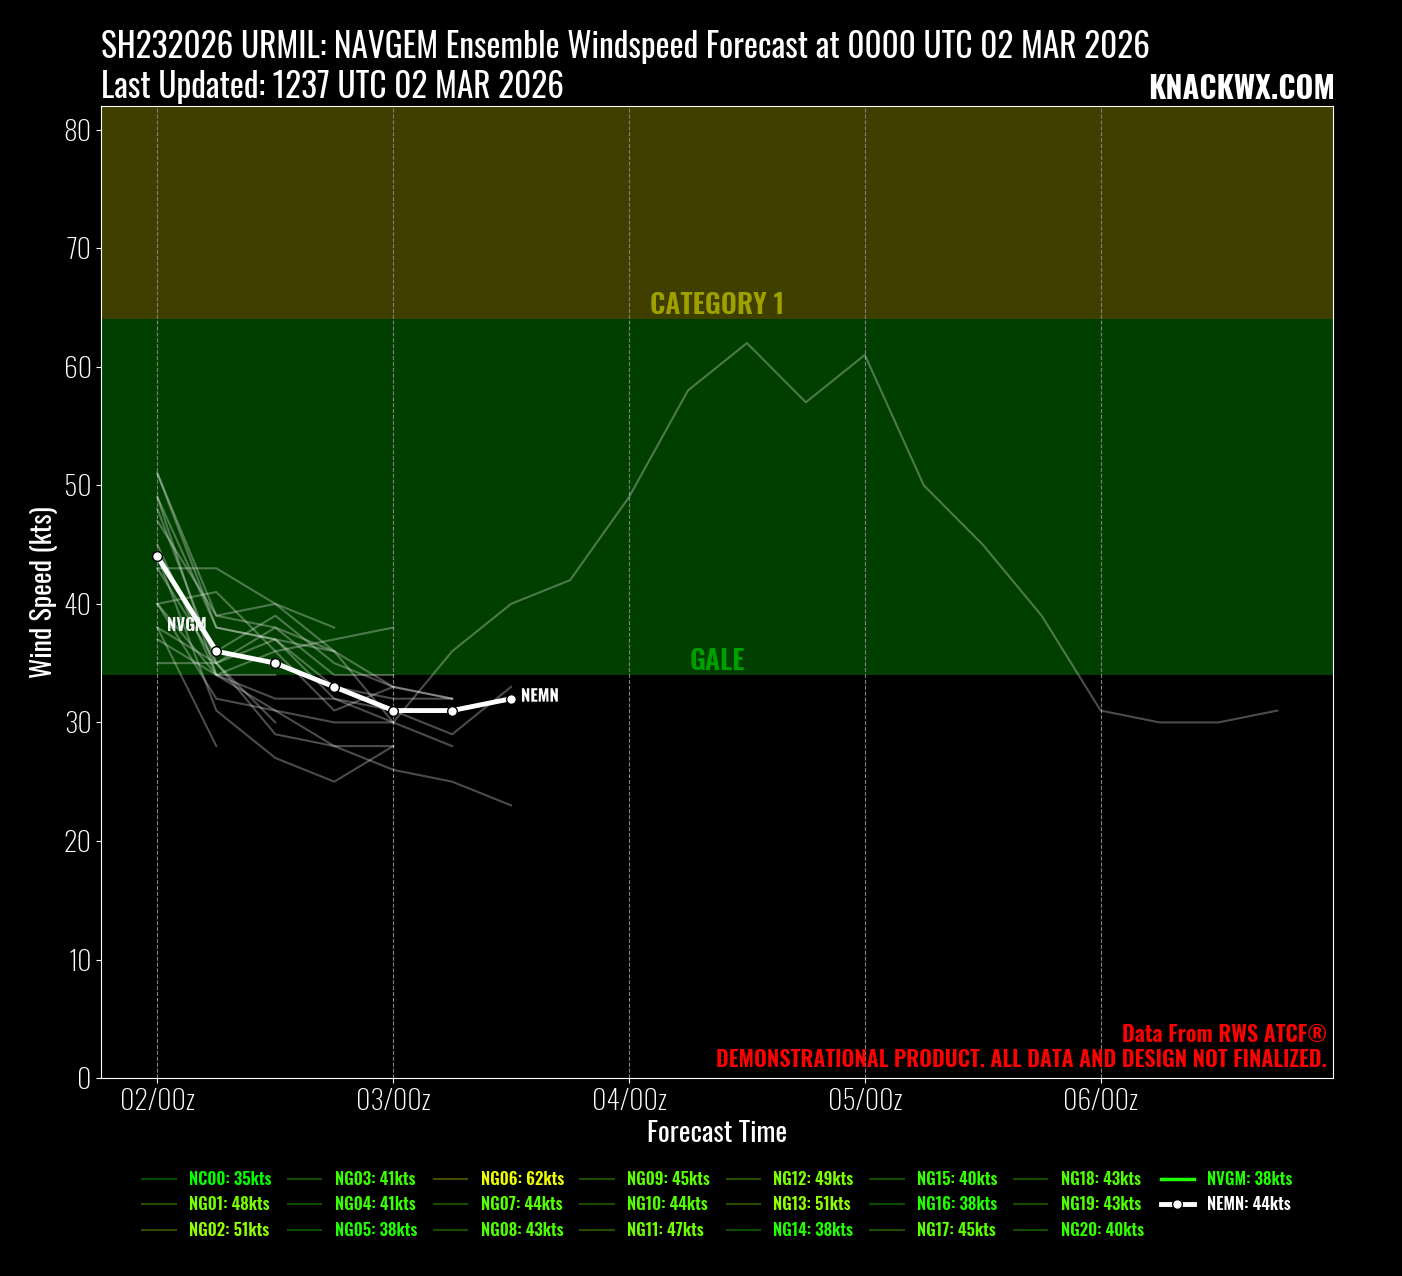Screen dimensions: 1402x1276
Task: Click the 'Wind Speed (kts)' y-axis title
Action: click(41, 593)
